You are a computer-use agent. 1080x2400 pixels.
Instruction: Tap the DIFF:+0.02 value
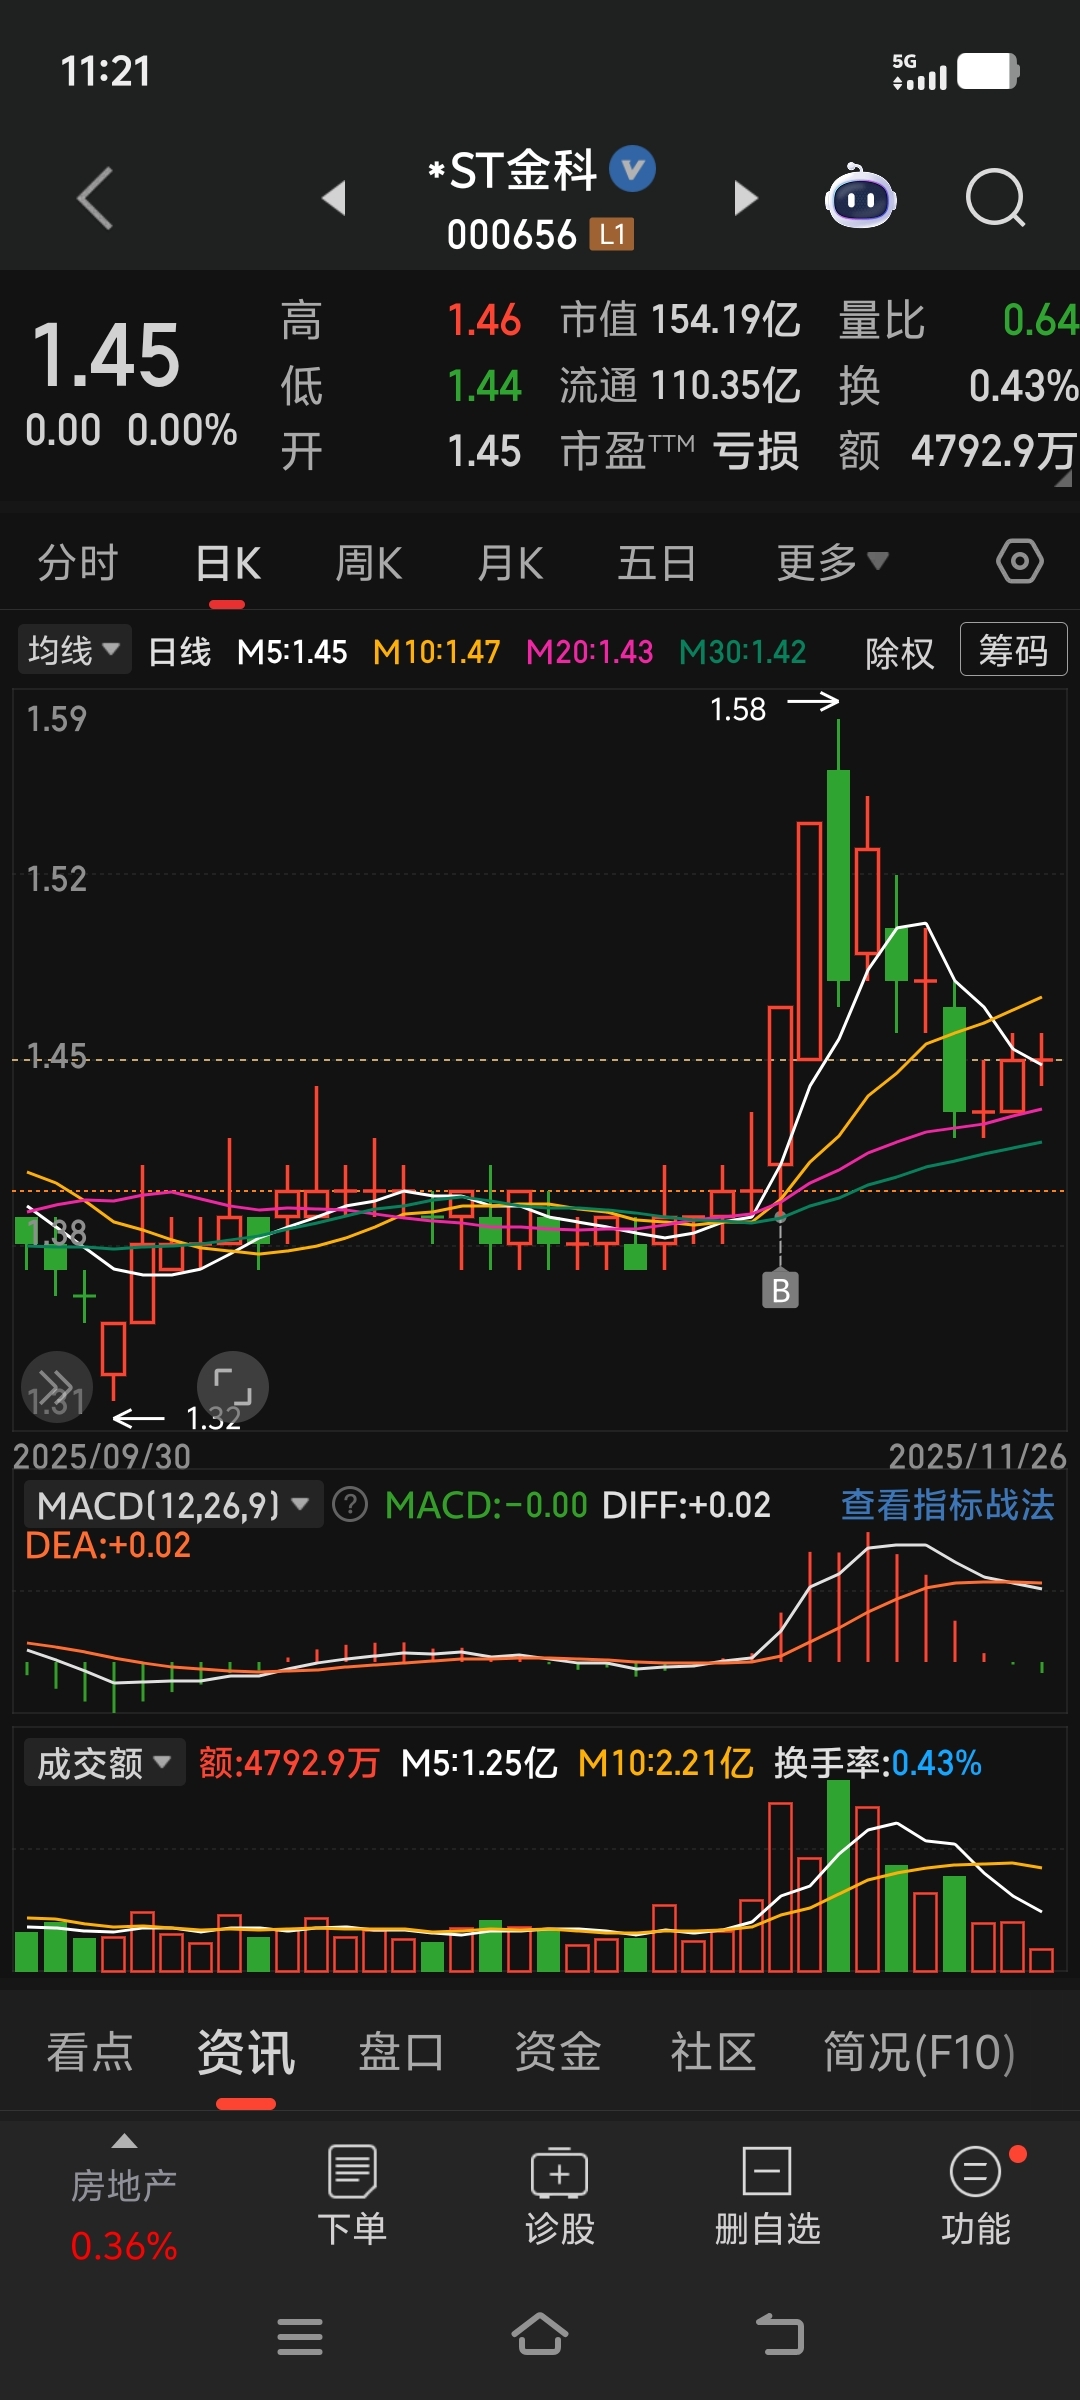(686, 1504)
